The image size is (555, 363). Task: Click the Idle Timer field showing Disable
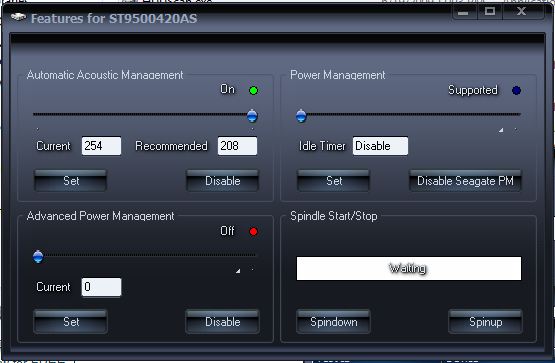pyautogui.click(x=380, y=146)
